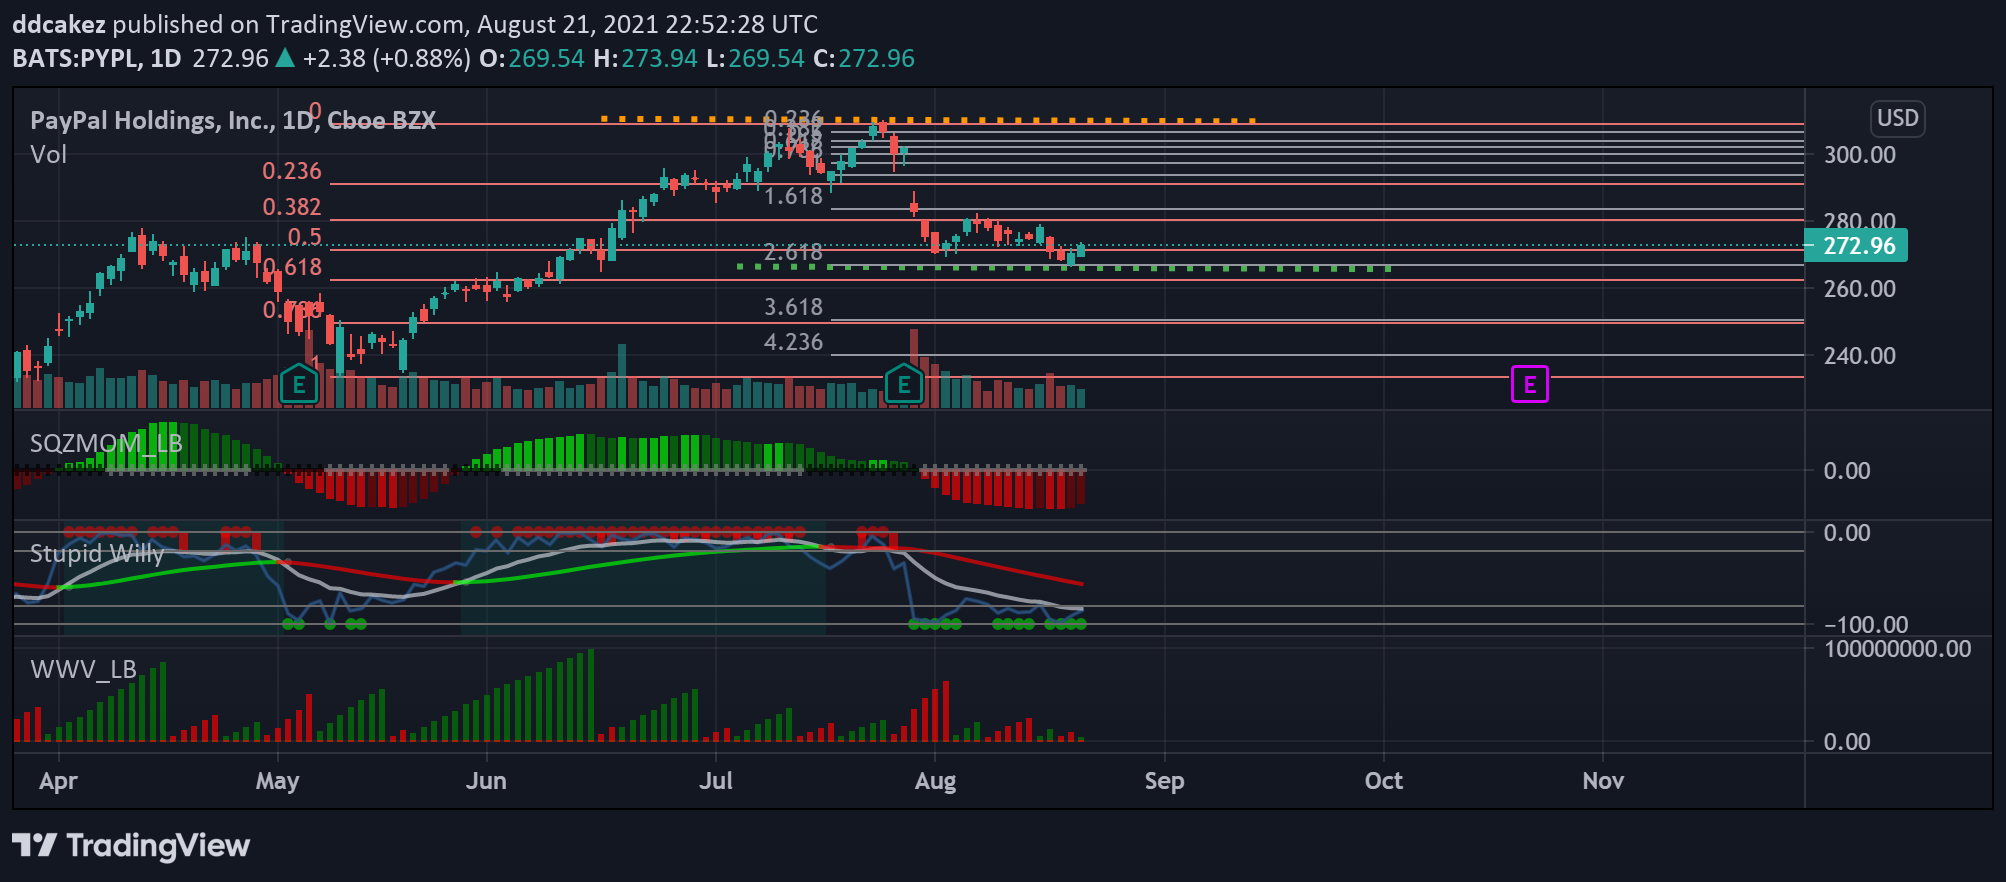Click the +2.38 (+0.88%) price change
Image resolution: width=2006 pixels, height=882 pixels.
(387, 58)
